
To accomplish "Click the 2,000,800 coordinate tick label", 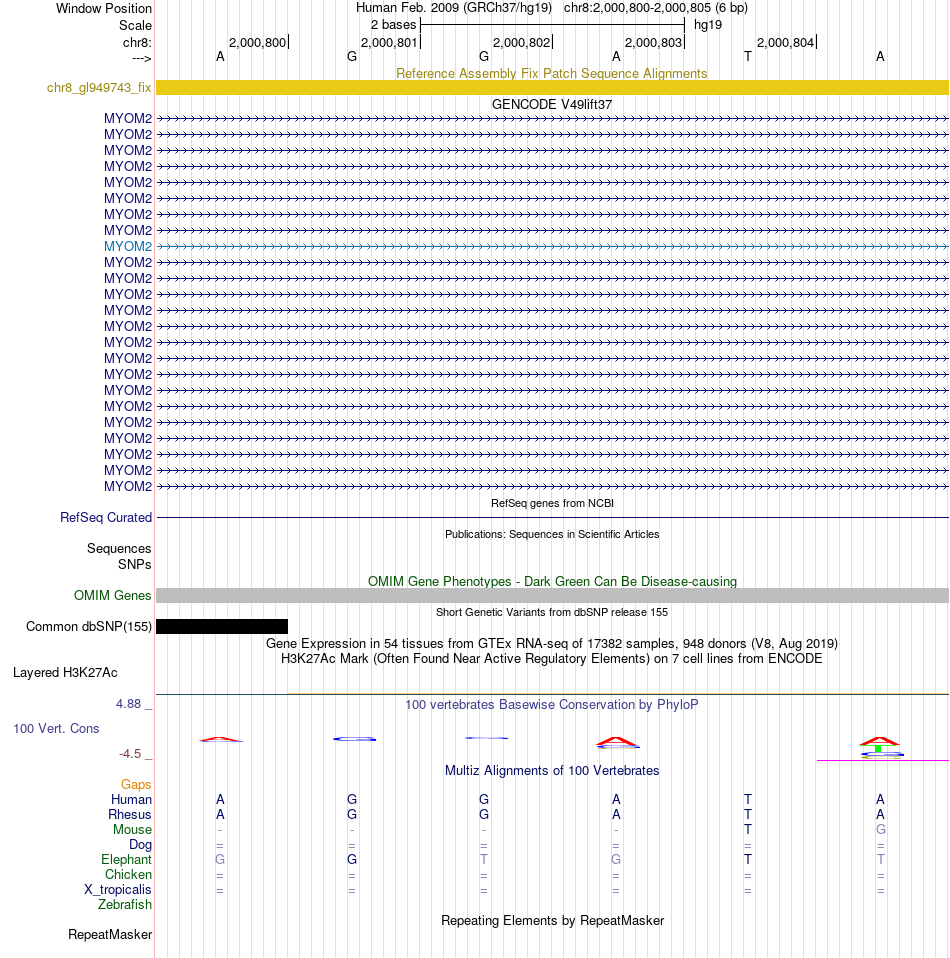I will pyautogui.click(x=257, y=43).
